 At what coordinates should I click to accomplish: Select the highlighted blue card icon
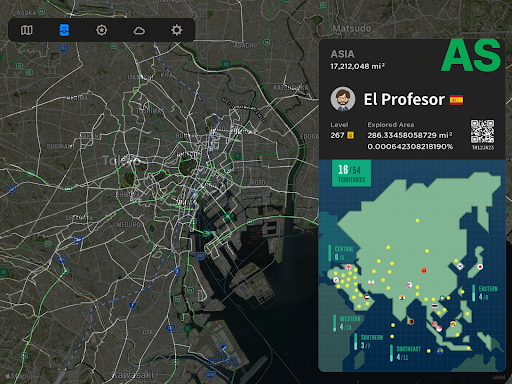64,30
